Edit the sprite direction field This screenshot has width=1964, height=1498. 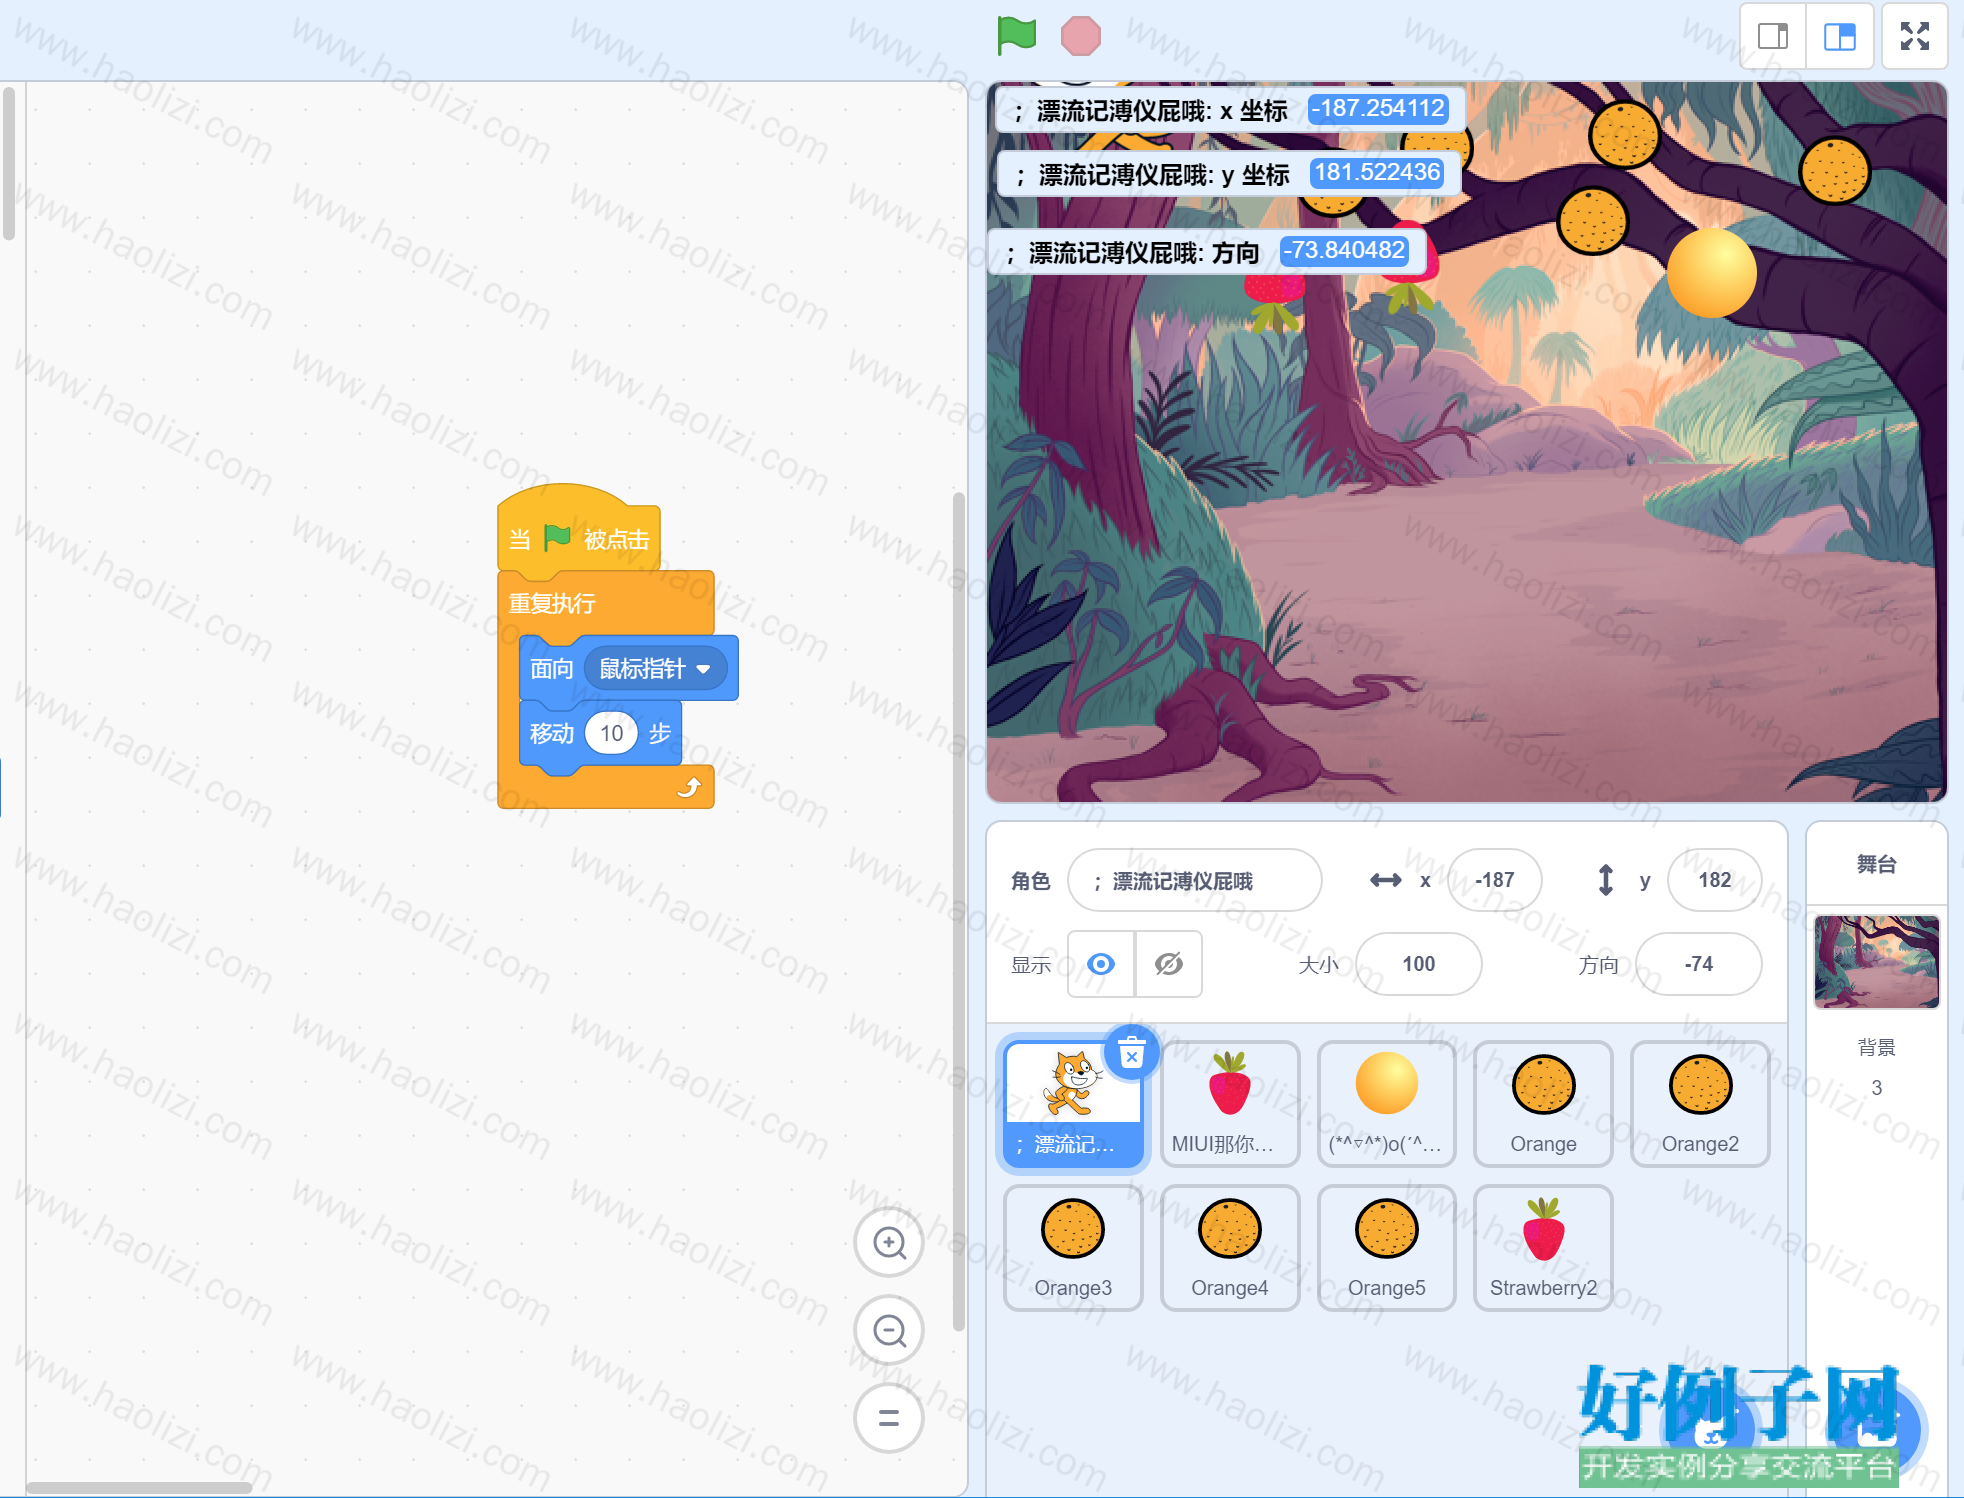(1698, 964)
